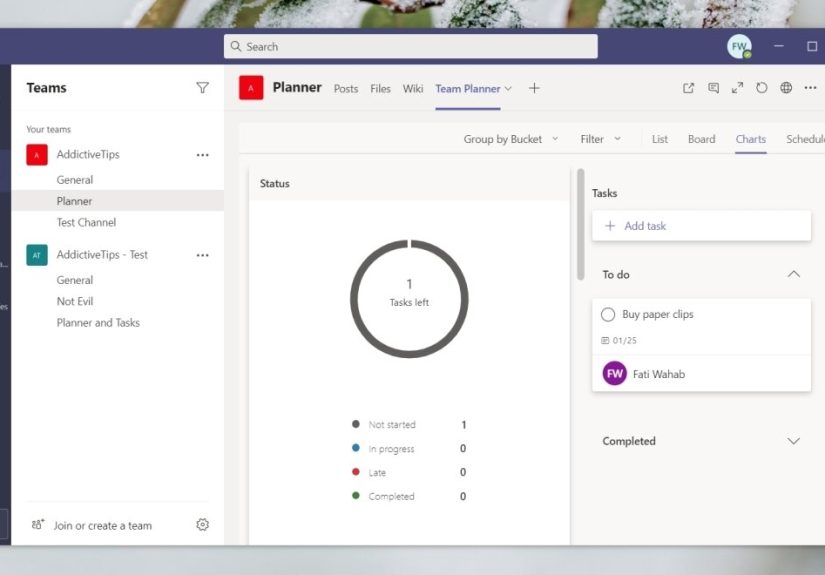The width and height of the screenshot is (825, 575).
Task: Switch to Board view
Action: pyautogui.click(x=701, y=139)
